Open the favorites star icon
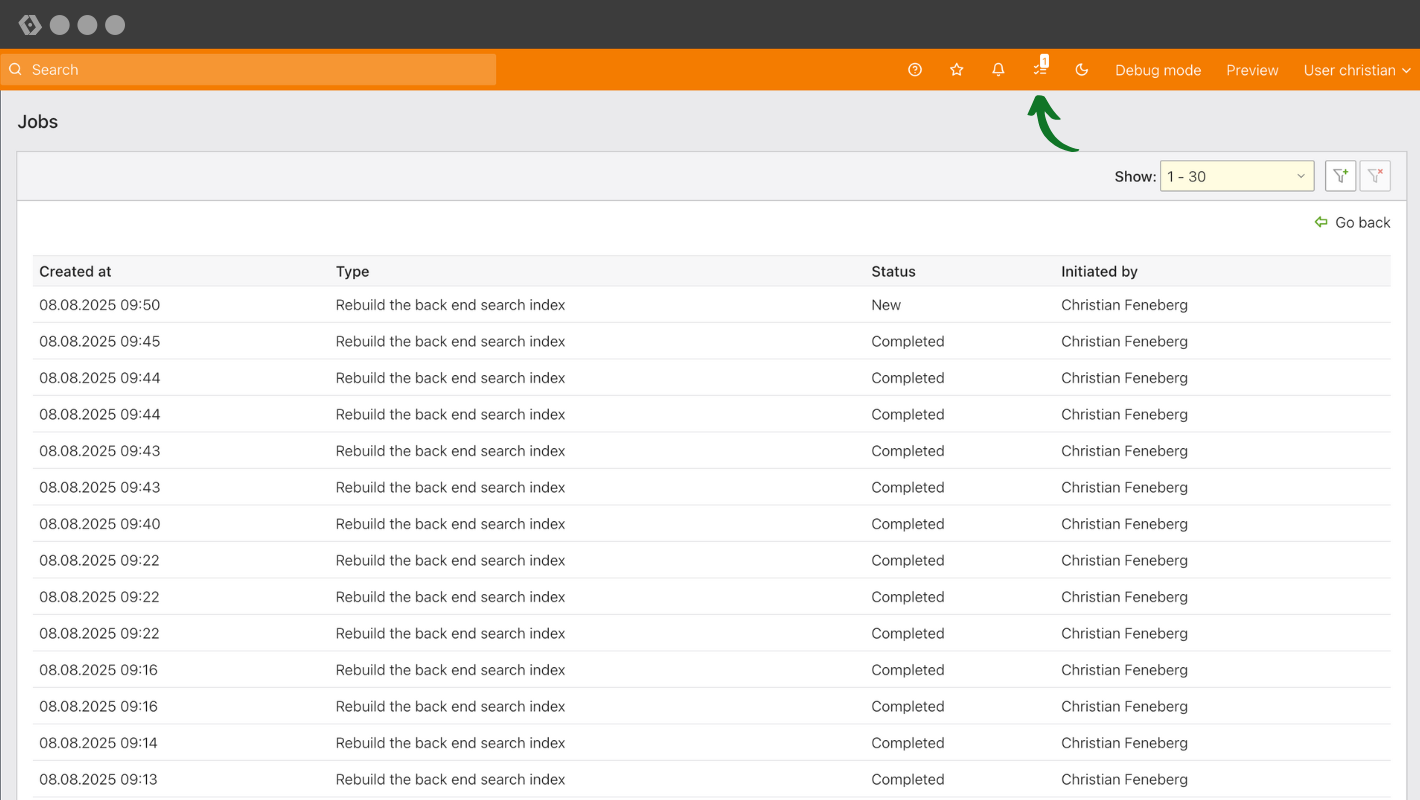The width and height of the screenshot is (1420, 800). coord(957,70)
